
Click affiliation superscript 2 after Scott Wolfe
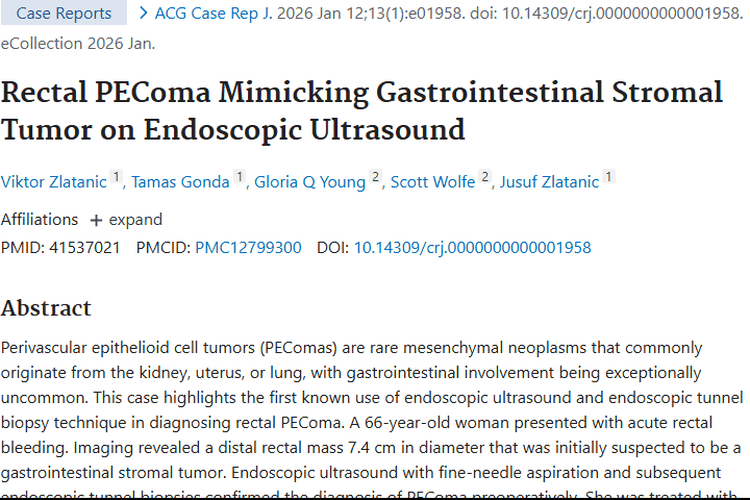[x=485, y=177]
